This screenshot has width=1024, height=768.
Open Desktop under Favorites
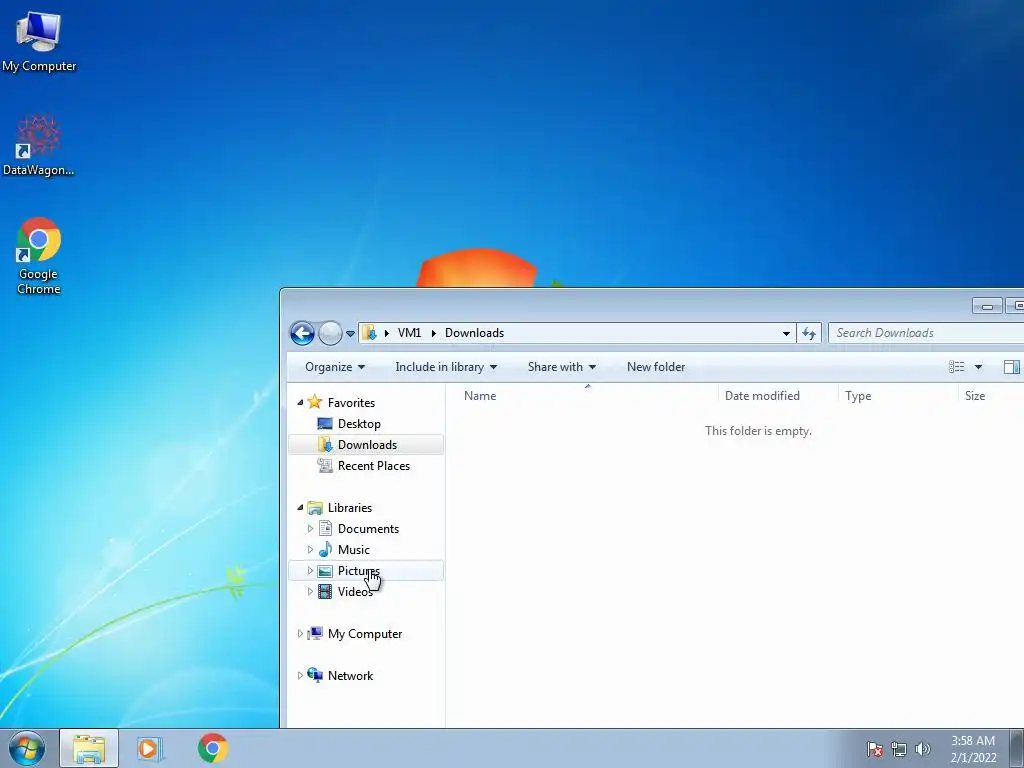[359, 424]
